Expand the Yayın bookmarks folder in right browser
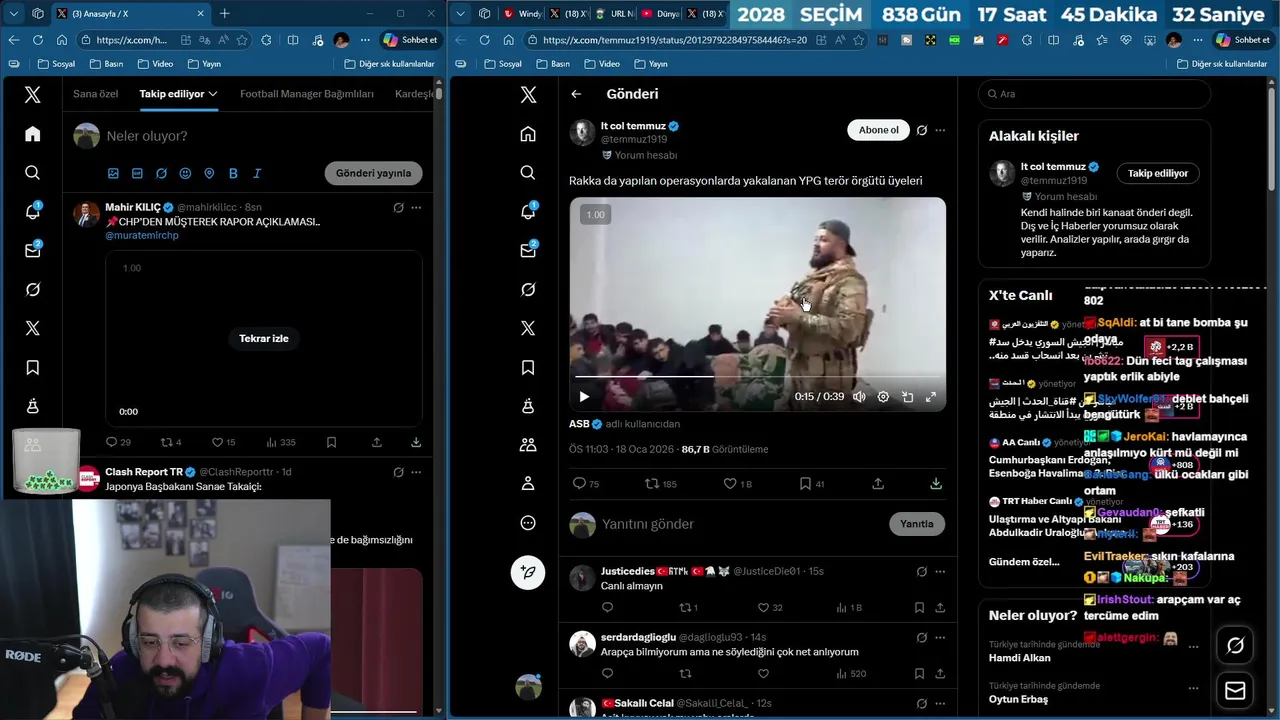The width and height of the screenshot is (1280, 720). tap(651, 64)
